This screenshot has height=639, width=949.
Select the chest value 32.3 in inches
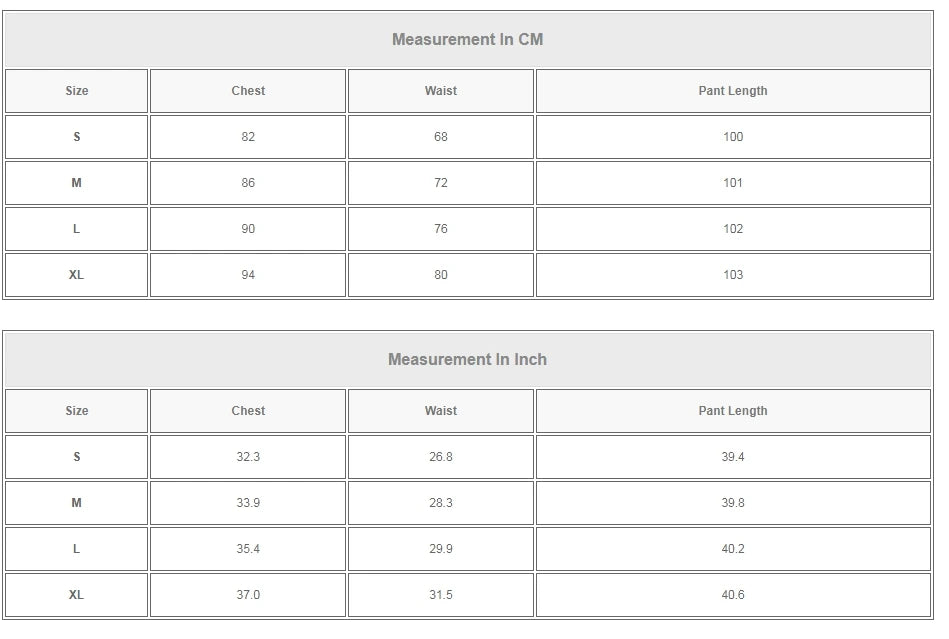click(248, 457)
